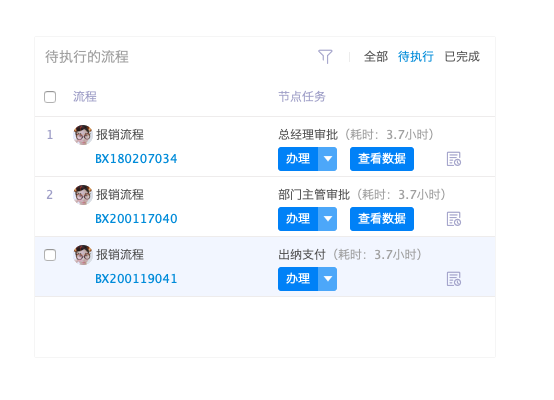
Task: Check the checkbox for BX200119041 row
Action: coord(50,255)
